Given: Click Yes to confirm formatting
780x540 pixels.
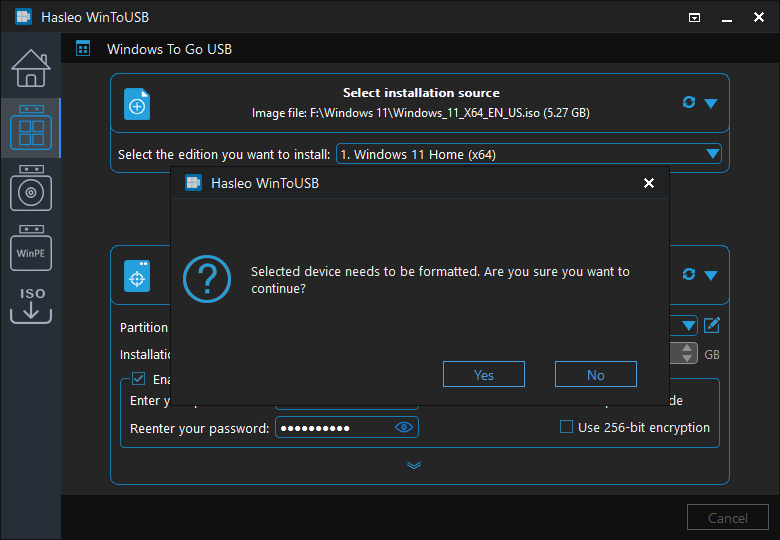Looking at the screenshot, I should (484, 374).
